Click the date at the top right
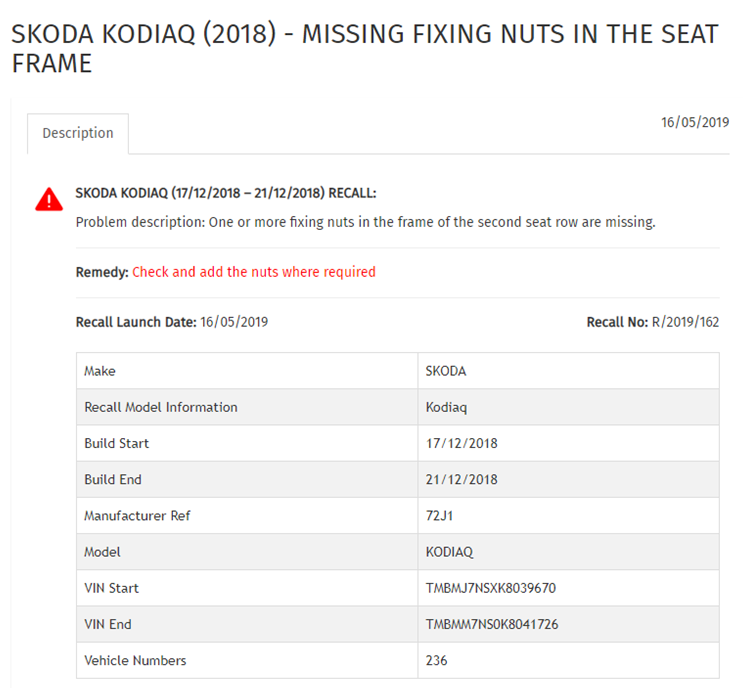Image resolution: width=743 pixels, height=688 pixels. [695, 122]
